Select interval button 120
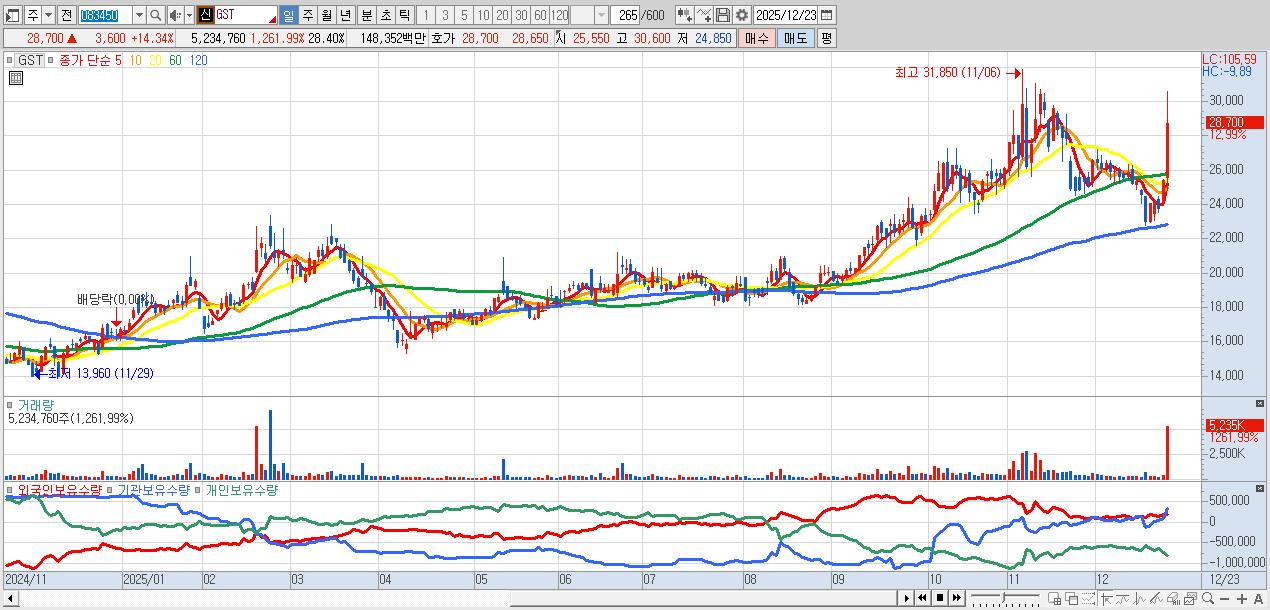The image size is (1270, 610). (559, 15)
